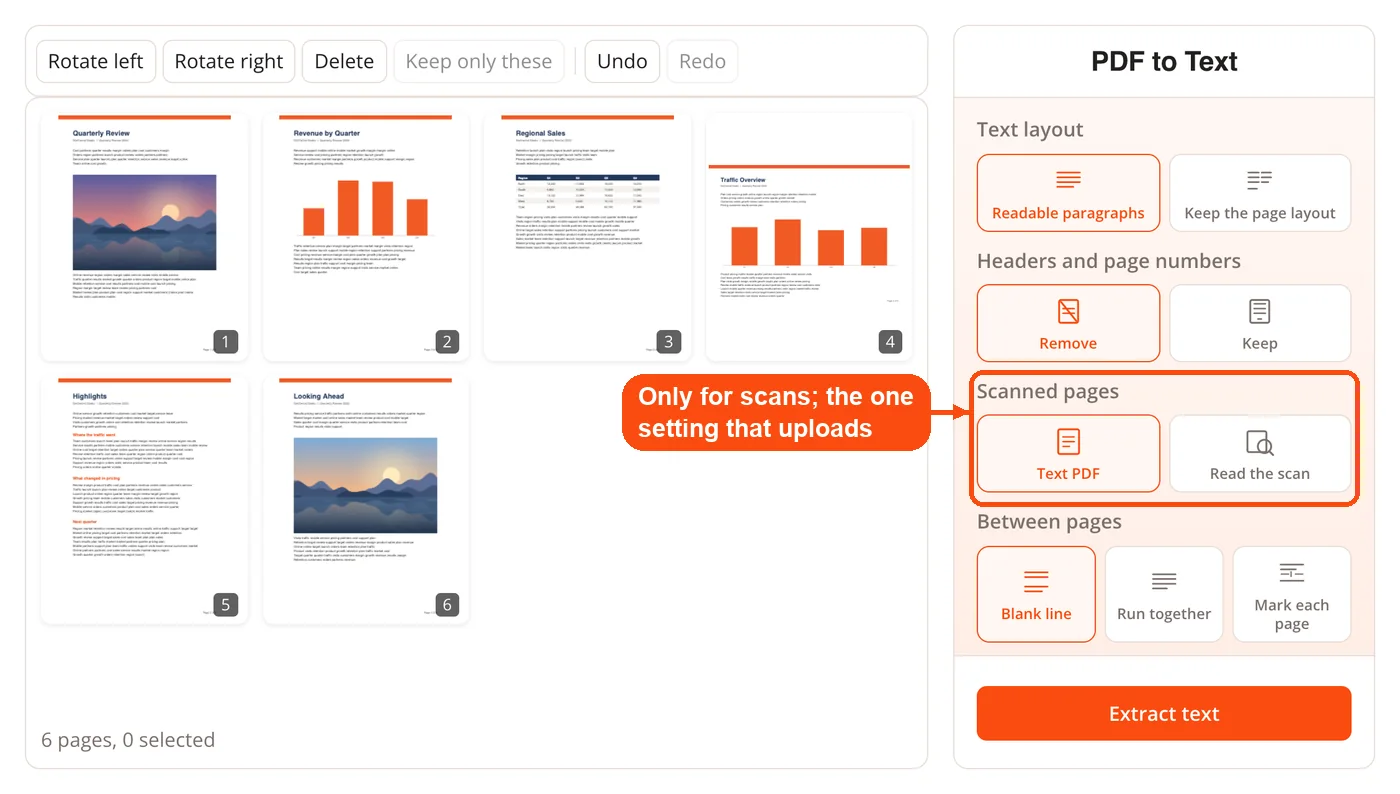Select page 5 Highlights thumbnail

click(144, 500)
